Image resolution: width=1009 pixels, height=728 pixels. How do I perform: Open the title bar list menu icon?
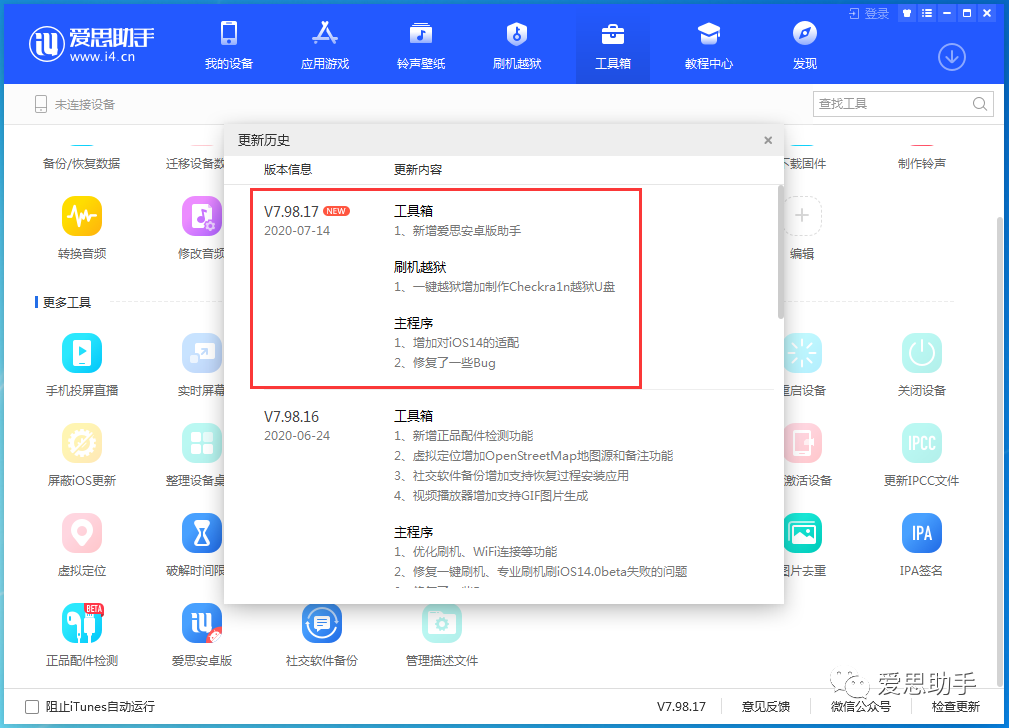tap(927, 14)
